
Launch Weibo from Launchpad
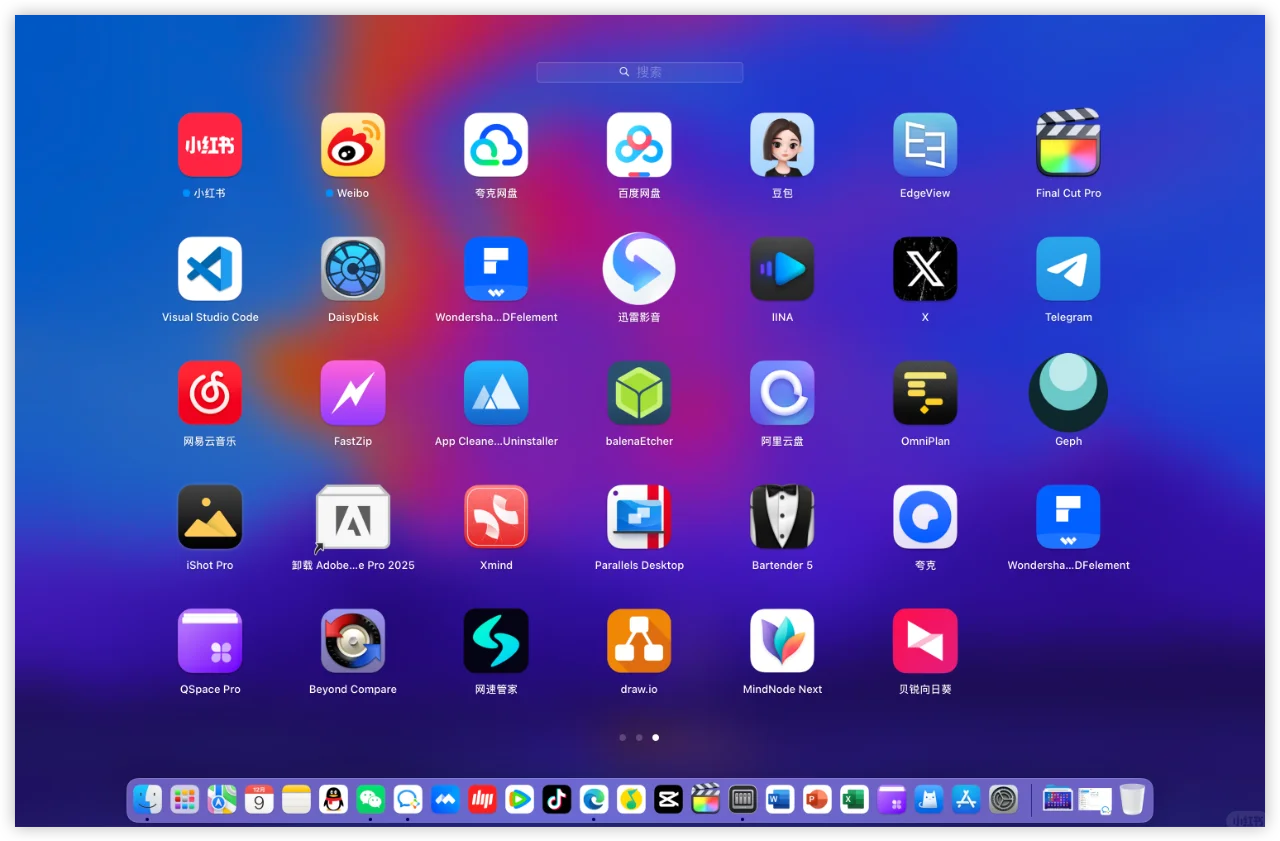(x=353, y=145)
